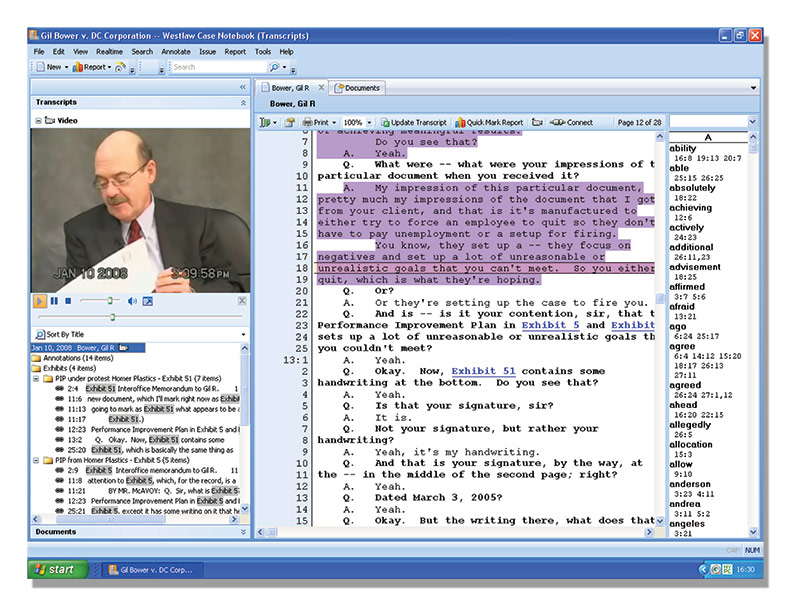Mute the video speaker icon
This screenshot has width=800, height=612.
132,301
